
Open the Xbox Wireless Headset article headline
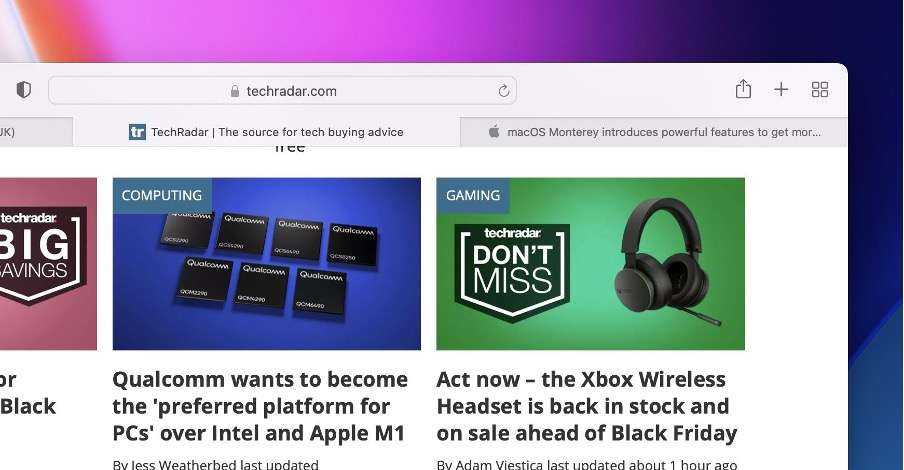[x=587, y=406]
